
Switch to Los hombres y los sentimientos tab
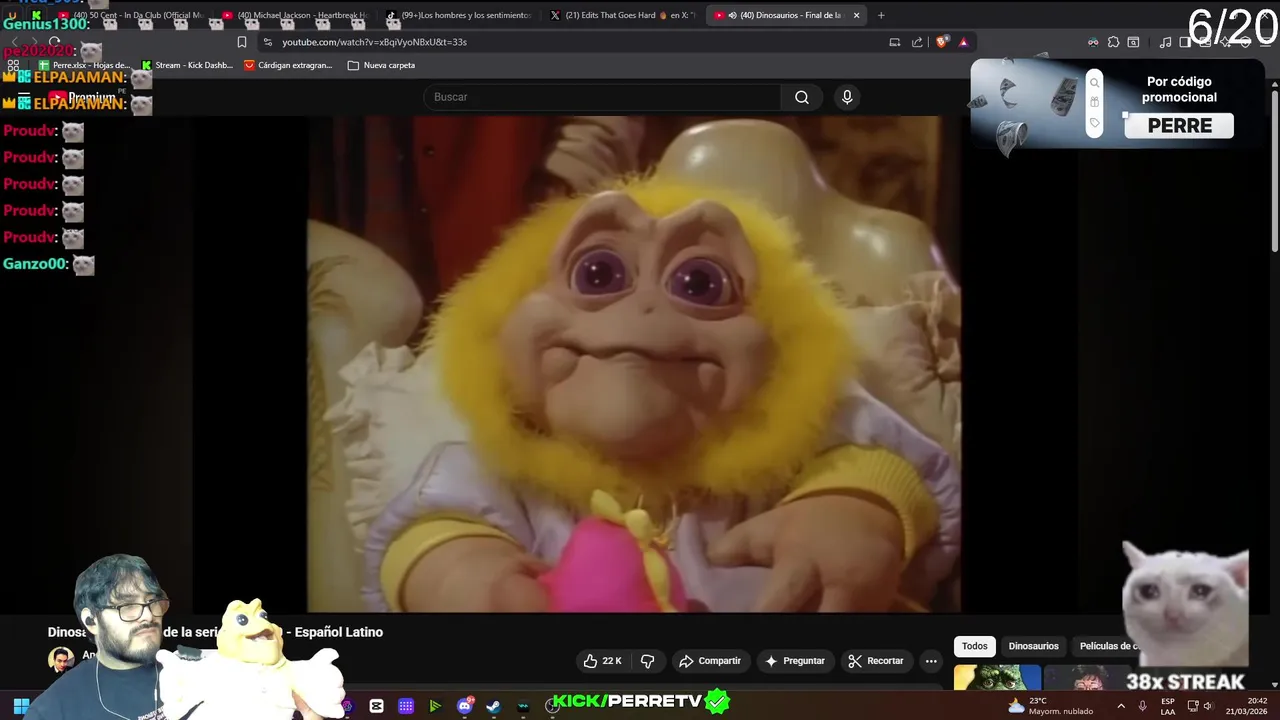coord(460,15)
